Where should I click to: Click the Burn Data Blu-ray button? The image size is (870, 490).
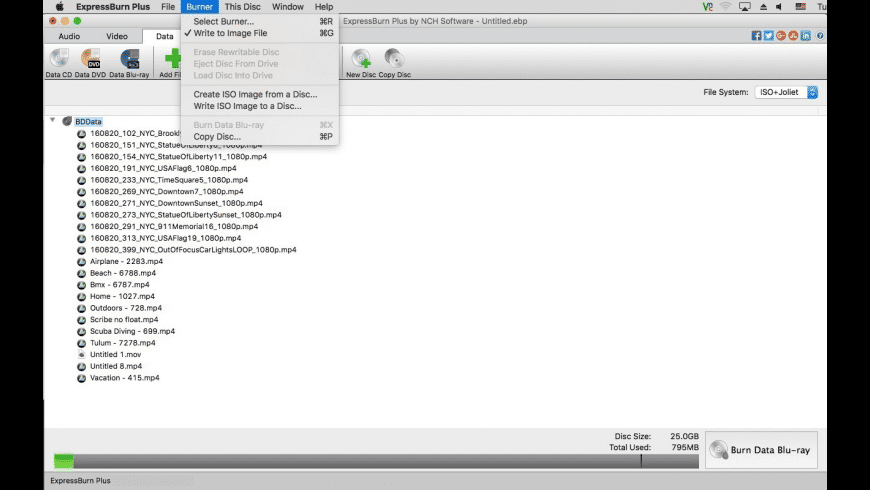point(761,450)
